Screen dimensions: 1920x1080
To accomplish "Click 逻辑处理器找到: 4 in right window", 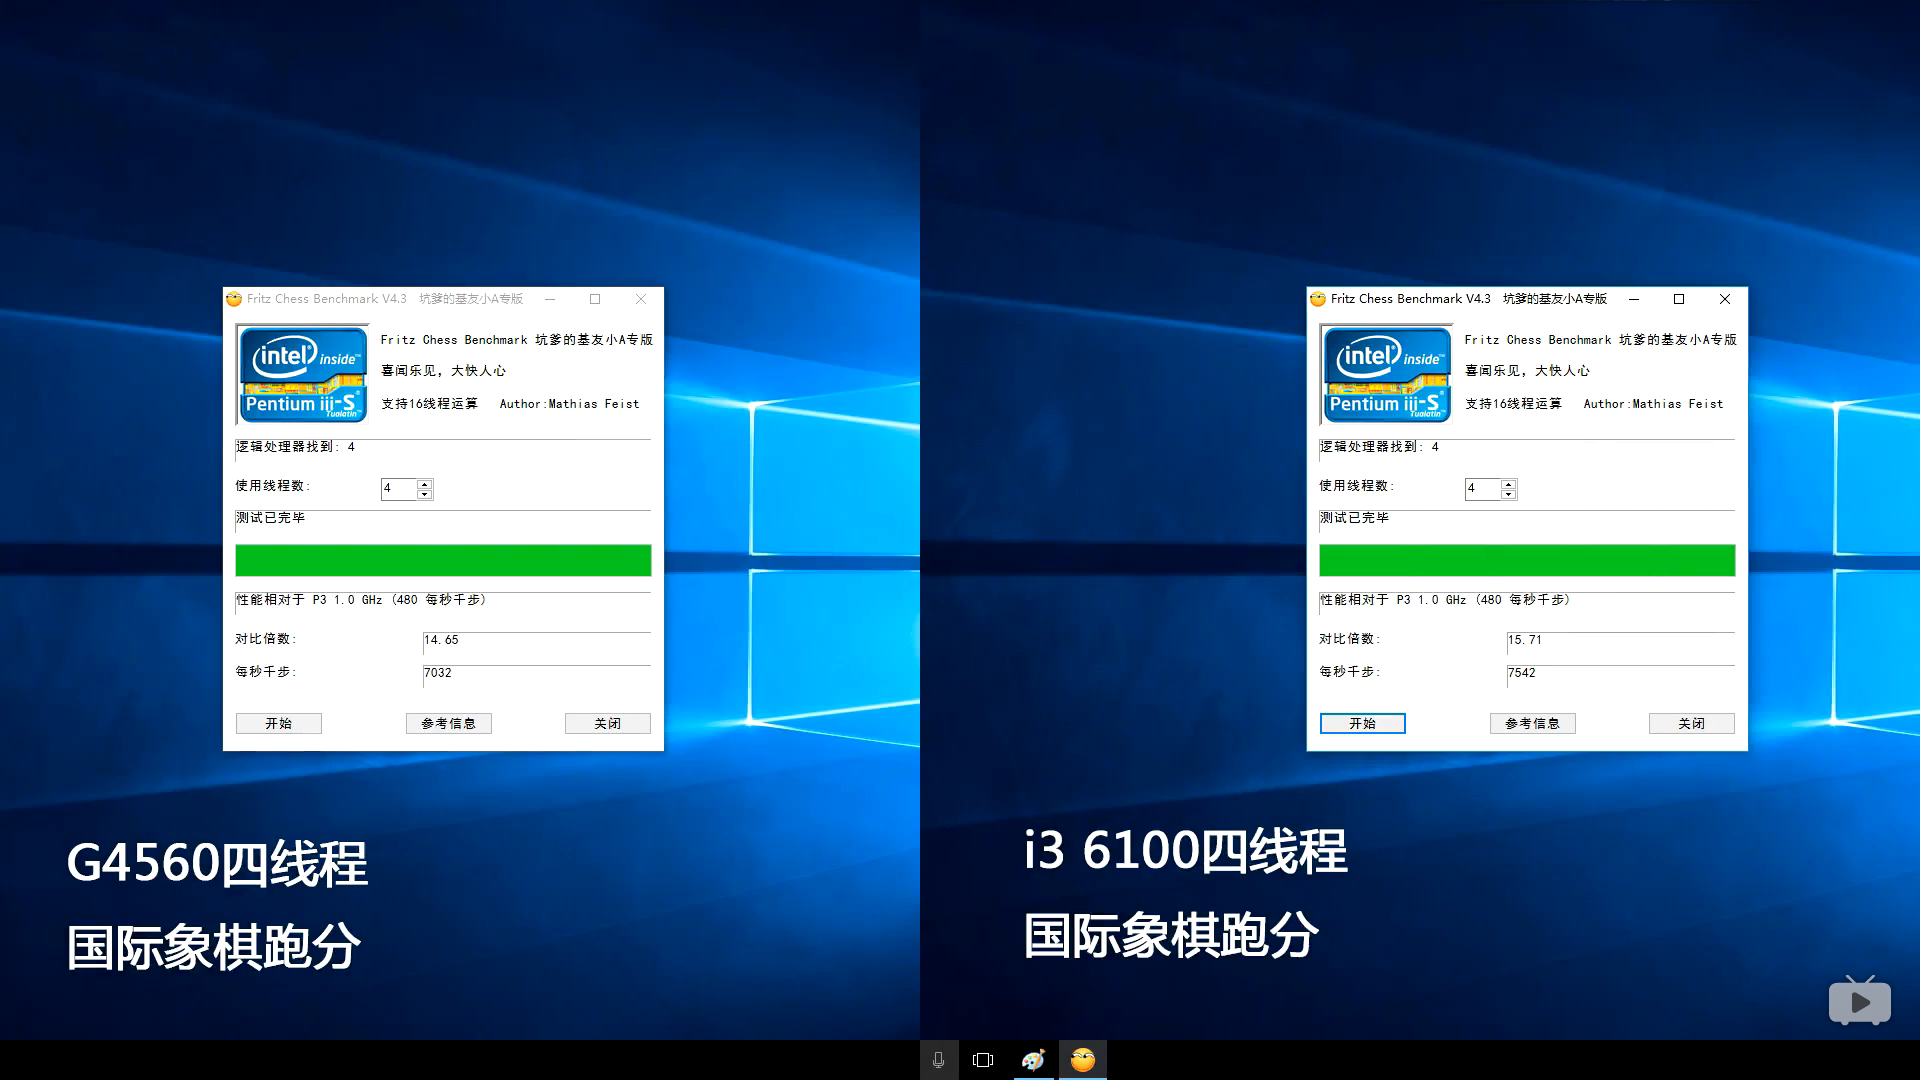I will pos(1380,447).
